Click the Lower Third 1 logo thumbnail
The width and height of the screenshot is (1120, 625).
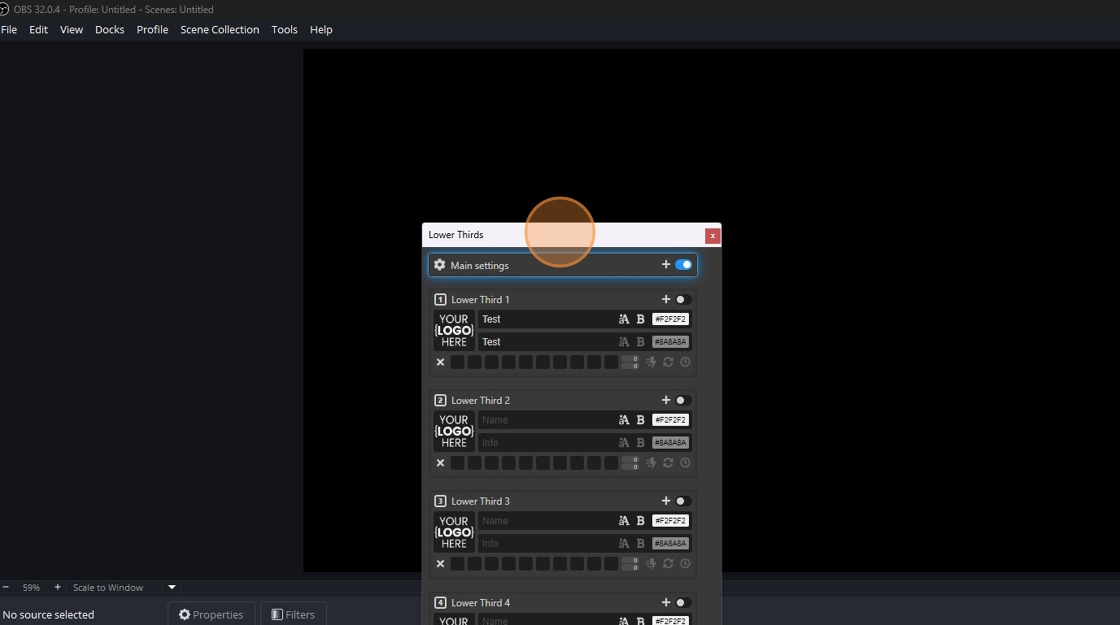[454, 330]
